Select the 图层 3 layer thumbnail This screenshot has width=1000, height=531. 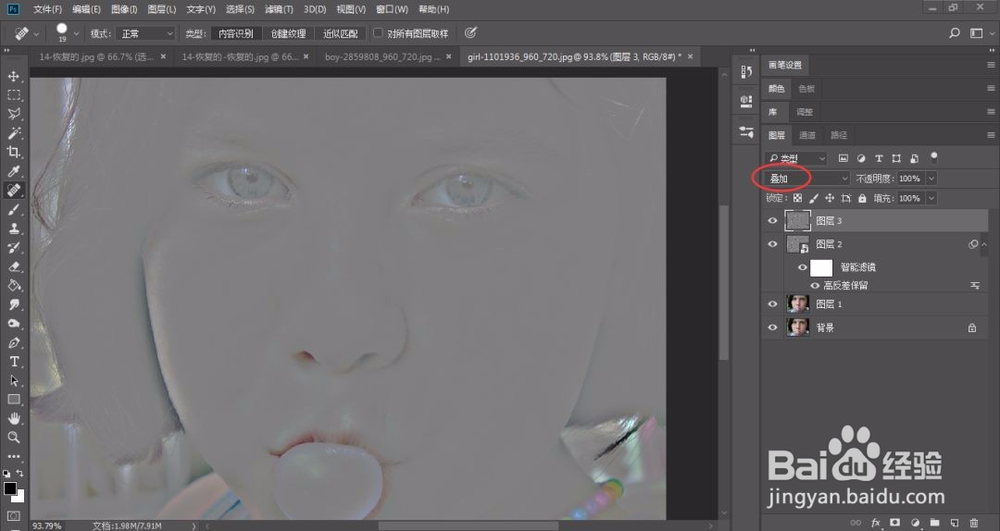[x=798, y=221]
